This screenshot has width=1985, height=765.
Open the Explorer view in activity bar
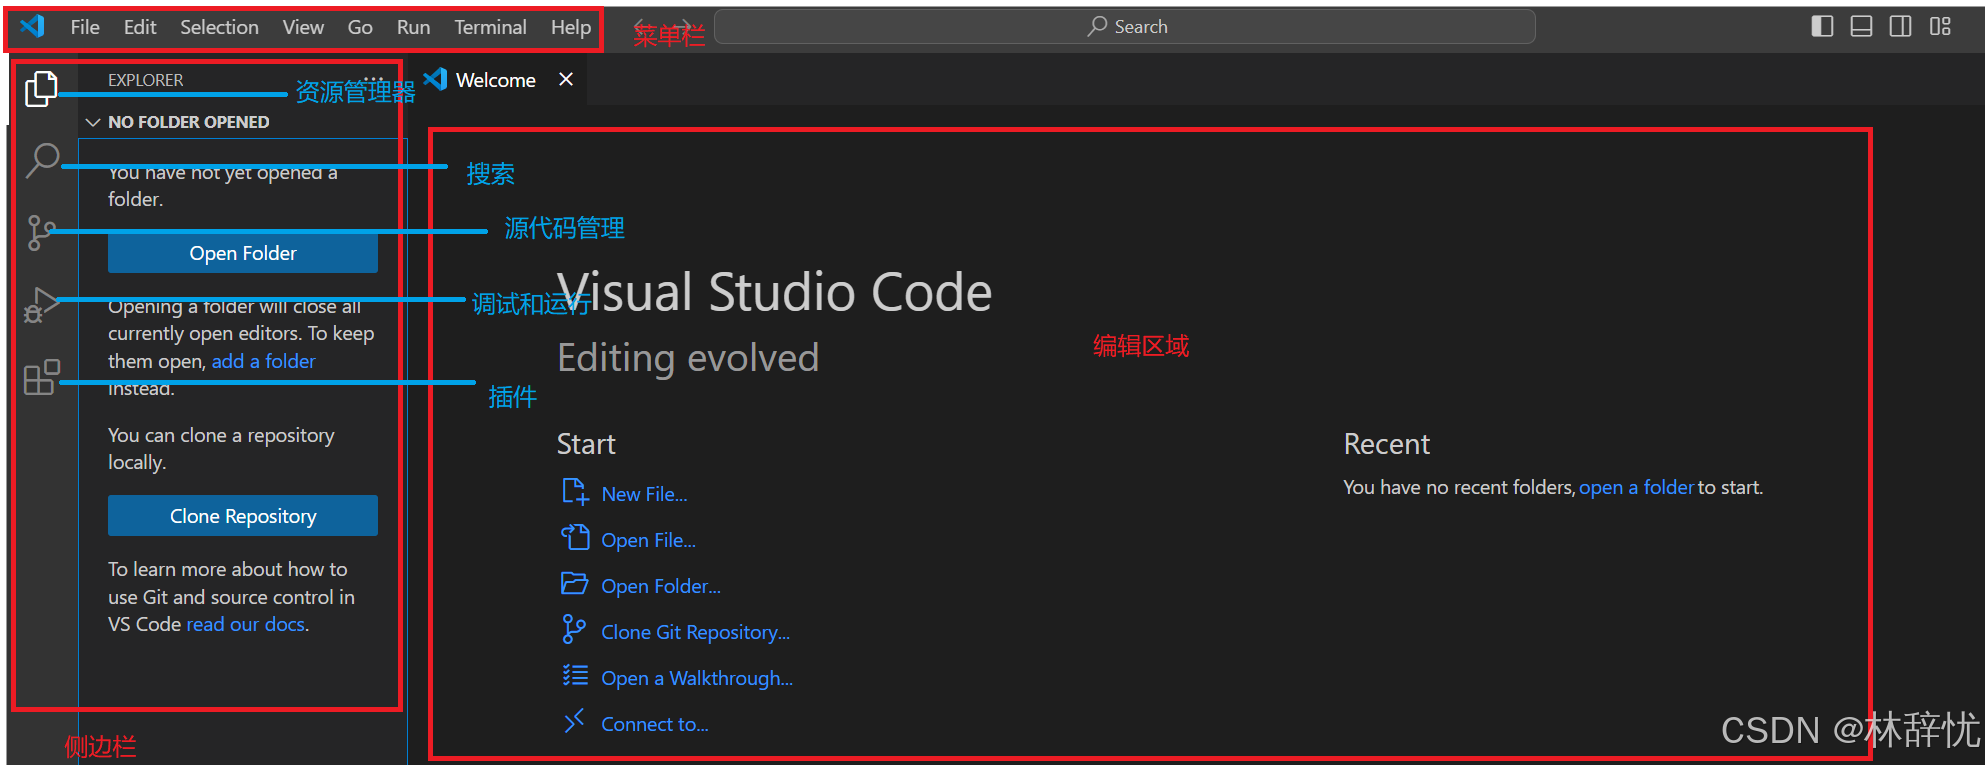point(41,89)
